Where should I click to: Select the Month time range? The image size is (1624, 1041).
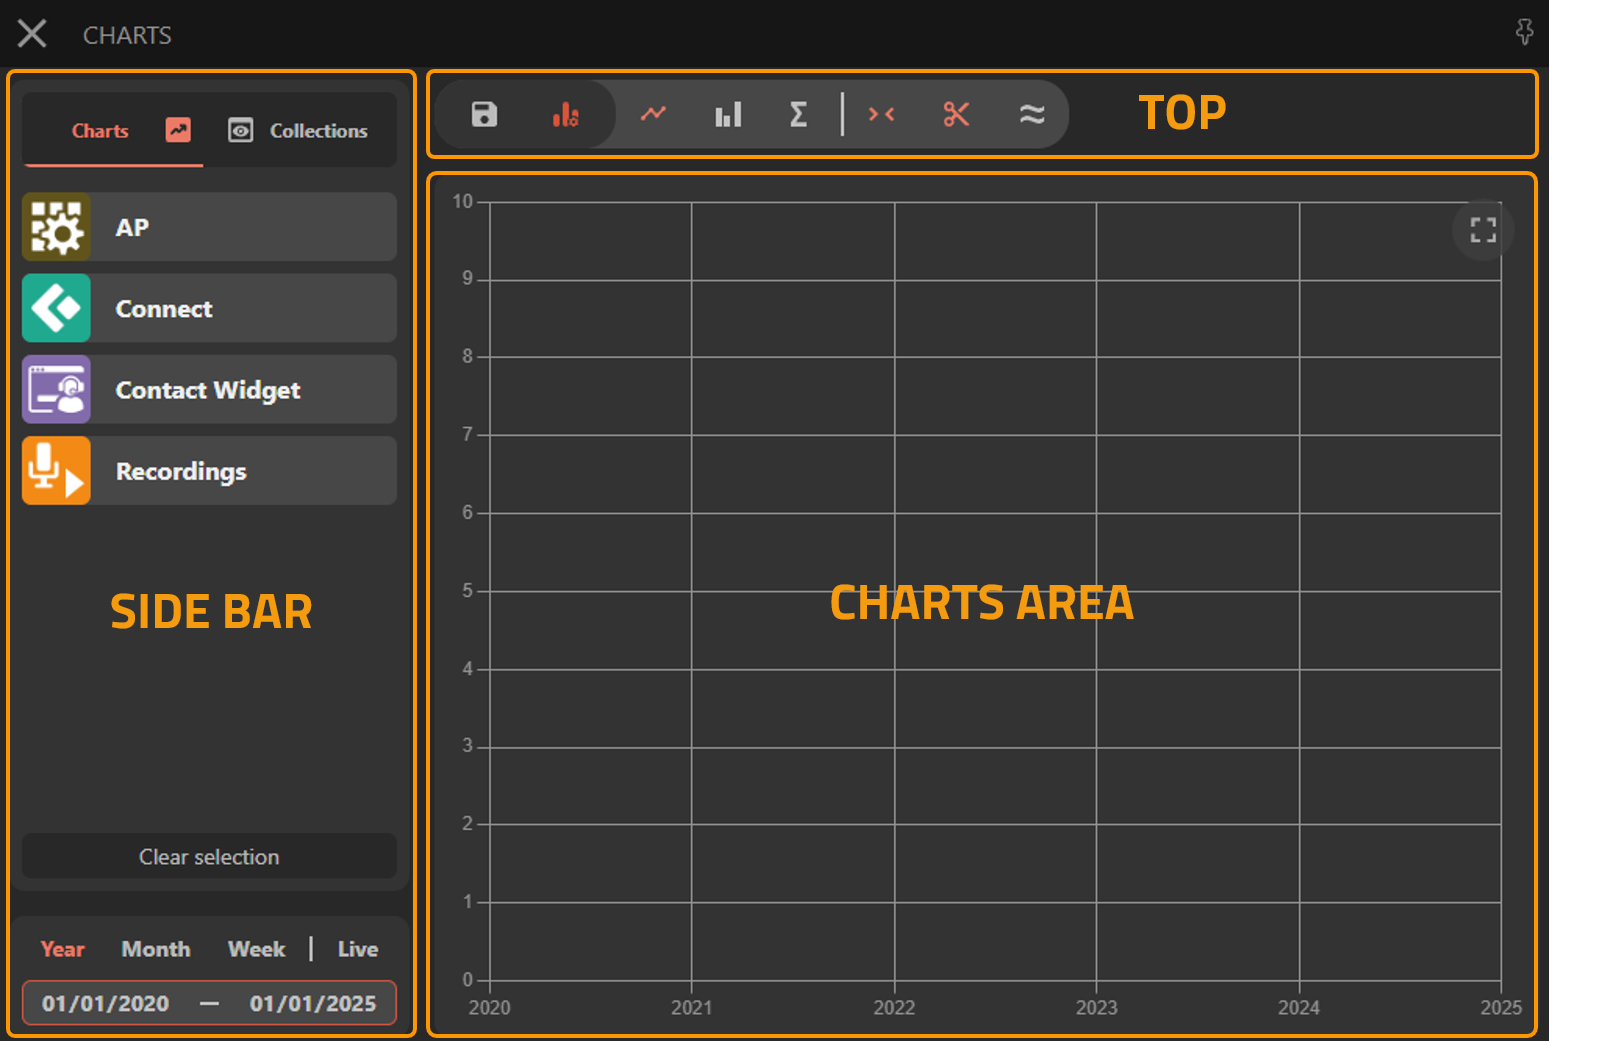[156, 949]
